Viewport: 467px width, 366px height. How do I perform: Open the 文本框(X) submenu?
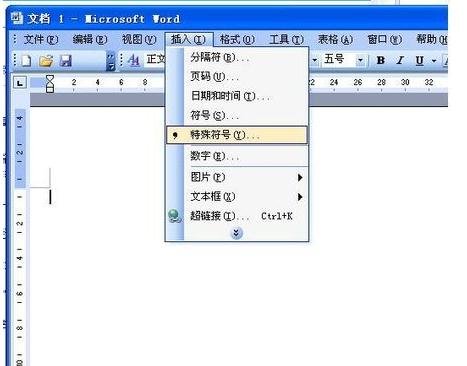click(237, 197)
